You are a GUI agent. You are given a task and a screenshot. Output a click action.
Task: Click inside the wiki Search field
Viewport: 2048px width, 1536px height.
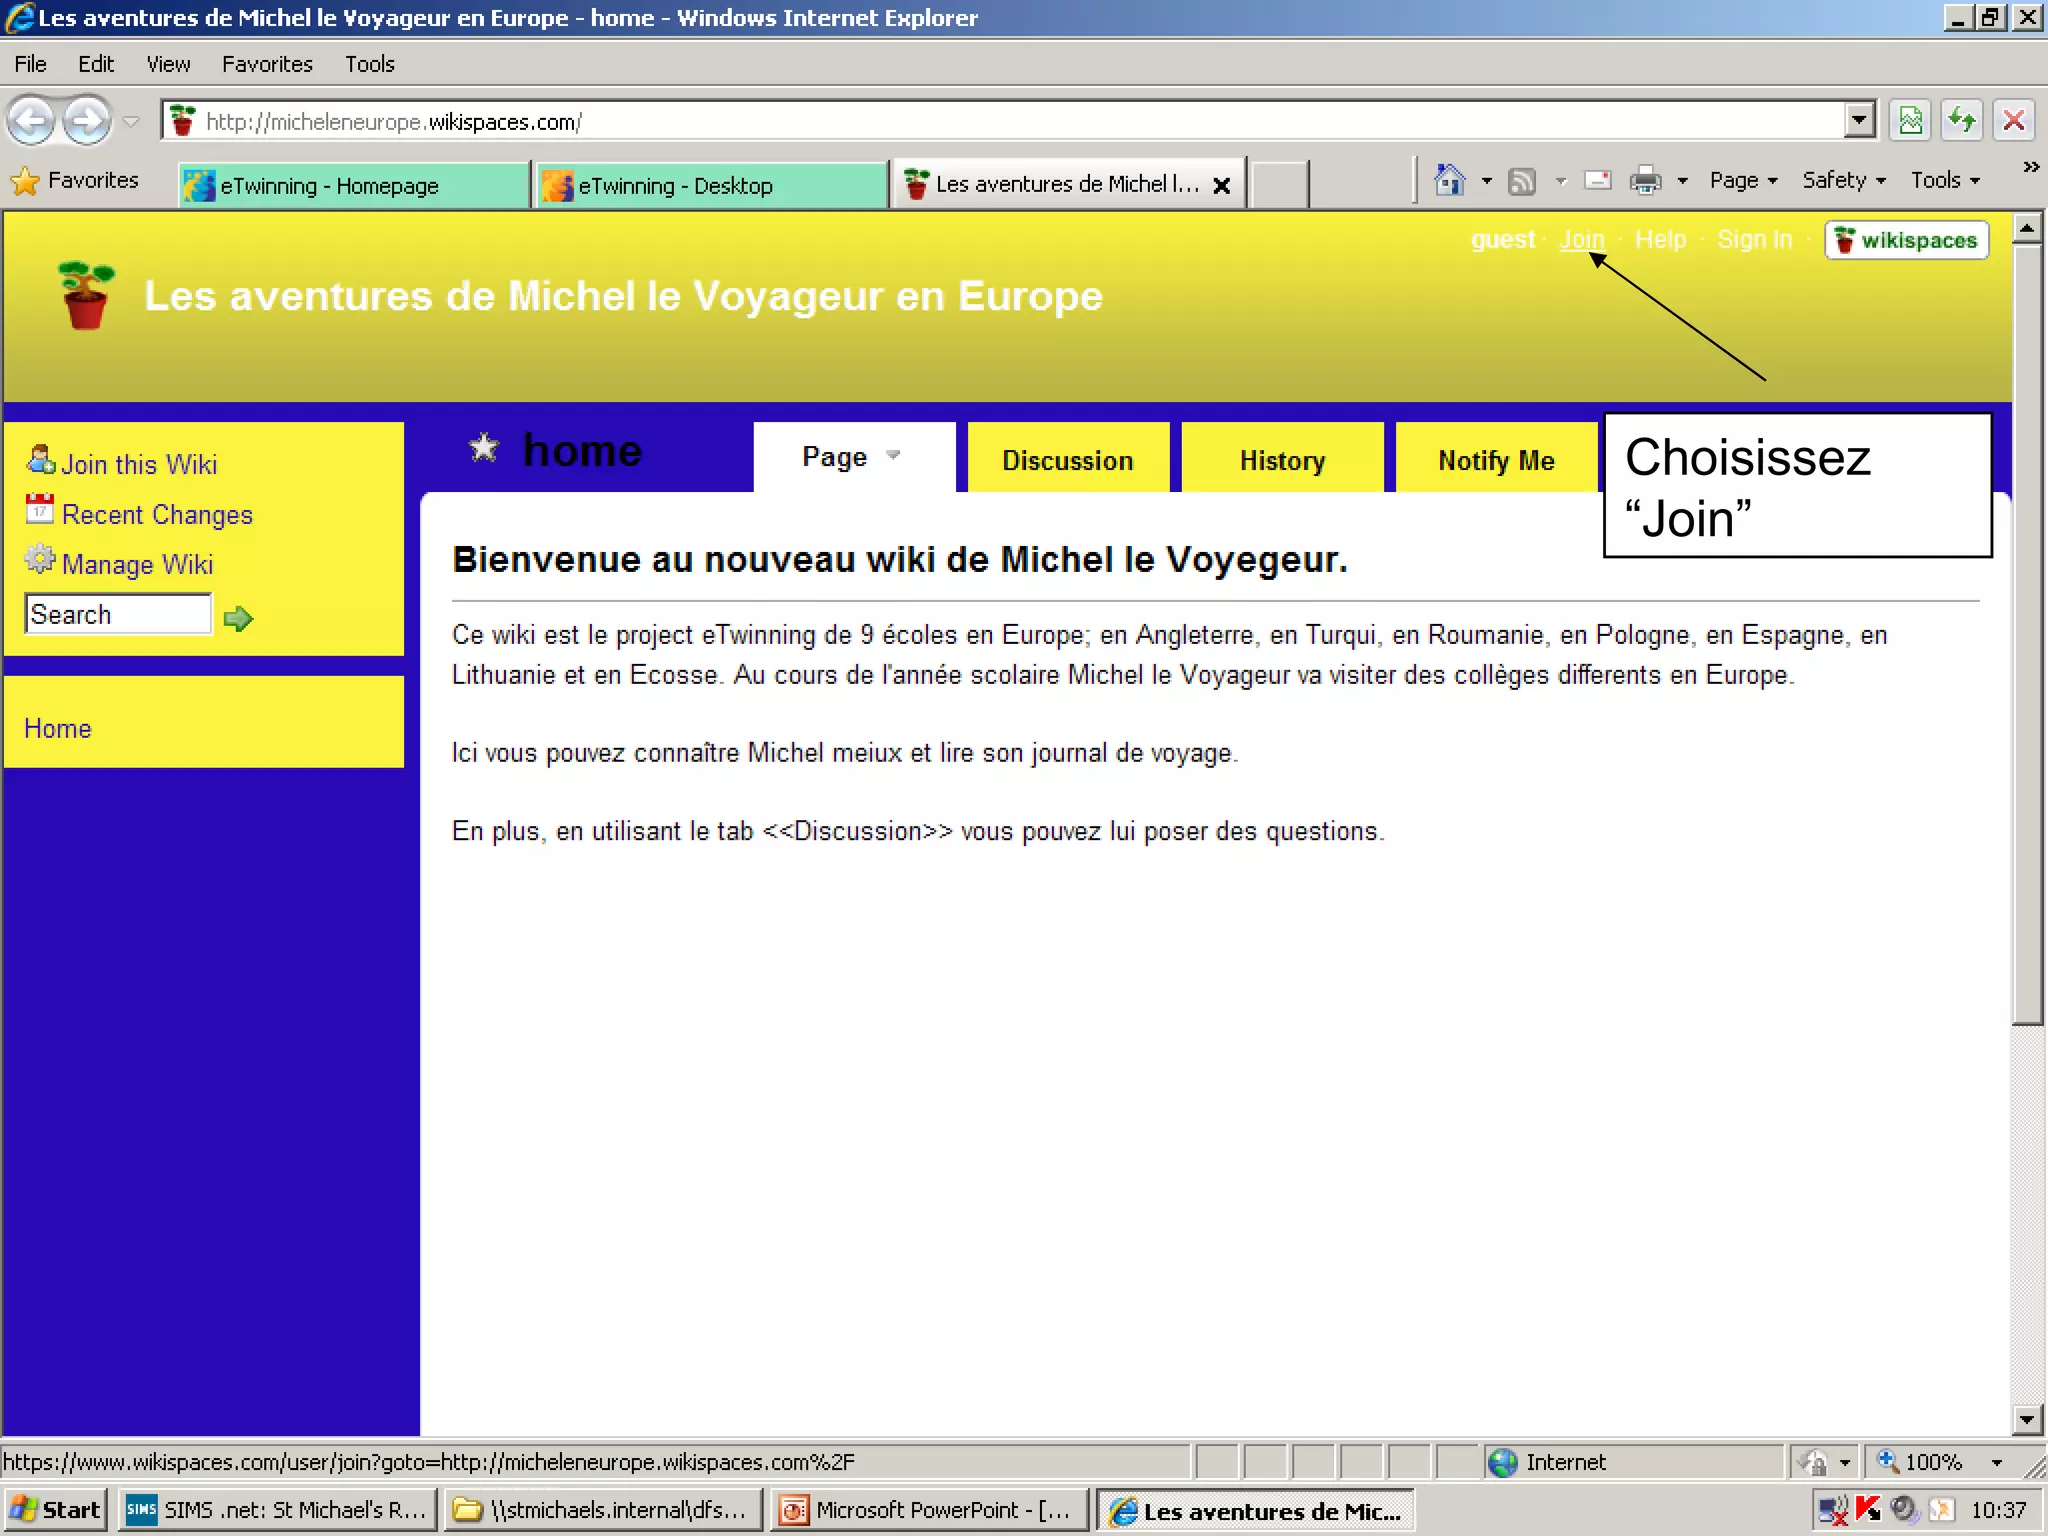[x=117, y=615]
